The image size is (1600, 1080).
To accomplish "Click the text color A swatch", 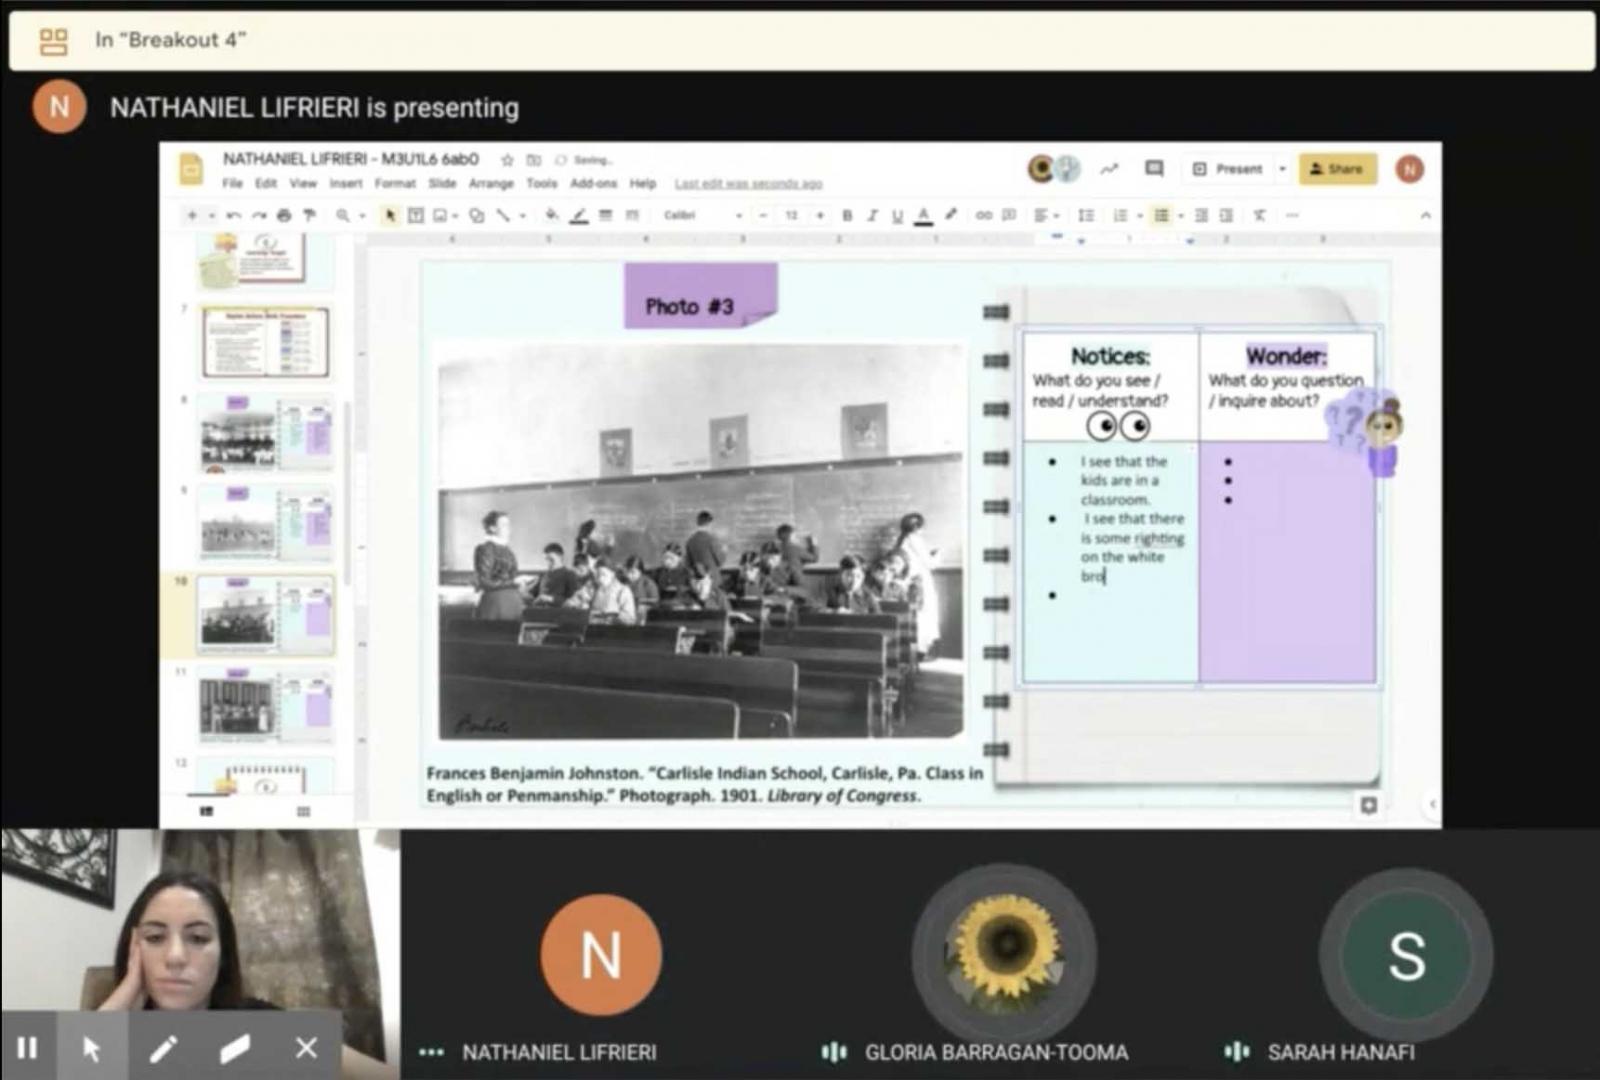I will click(x=923, y=215).
